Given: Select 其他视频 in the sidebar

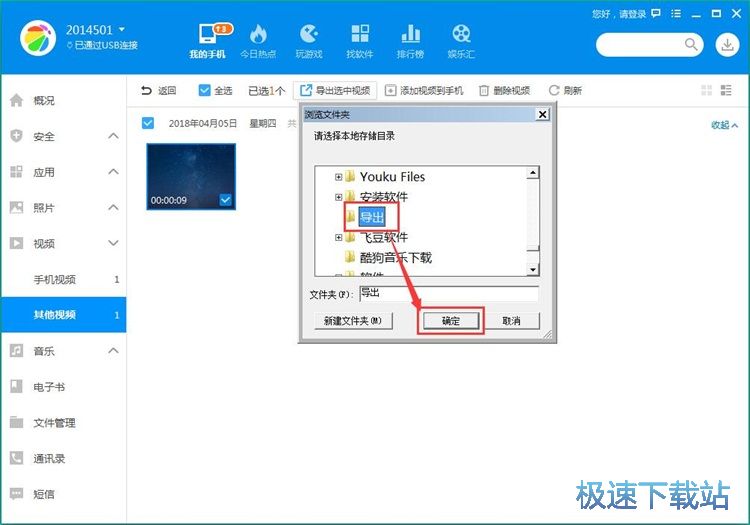Looking at the screenshot, I should tap(63, 315).
